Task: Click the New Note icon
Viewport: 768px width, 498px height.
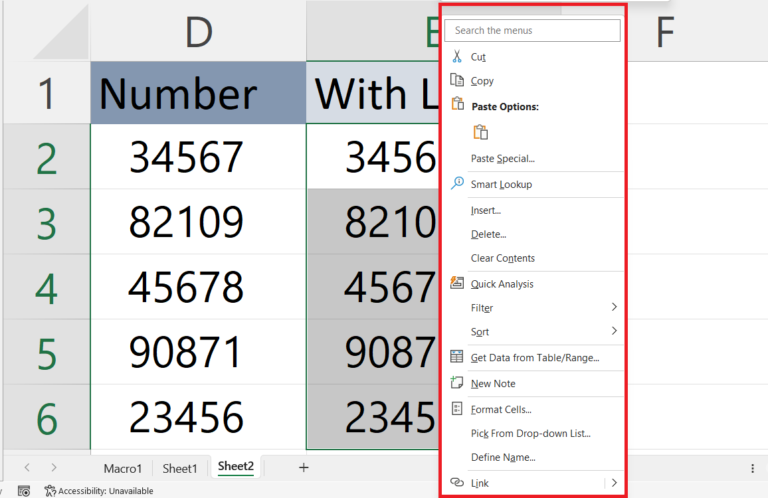Action: coord(457,384)
